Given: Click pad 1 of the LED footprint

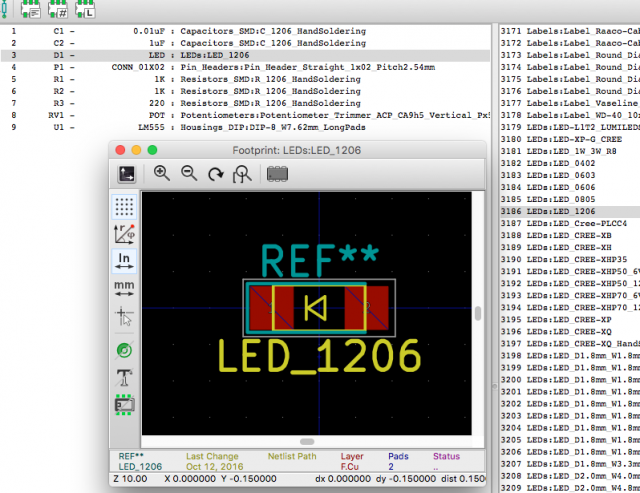Looking at the screenshot, I should (x=271, y=308).
